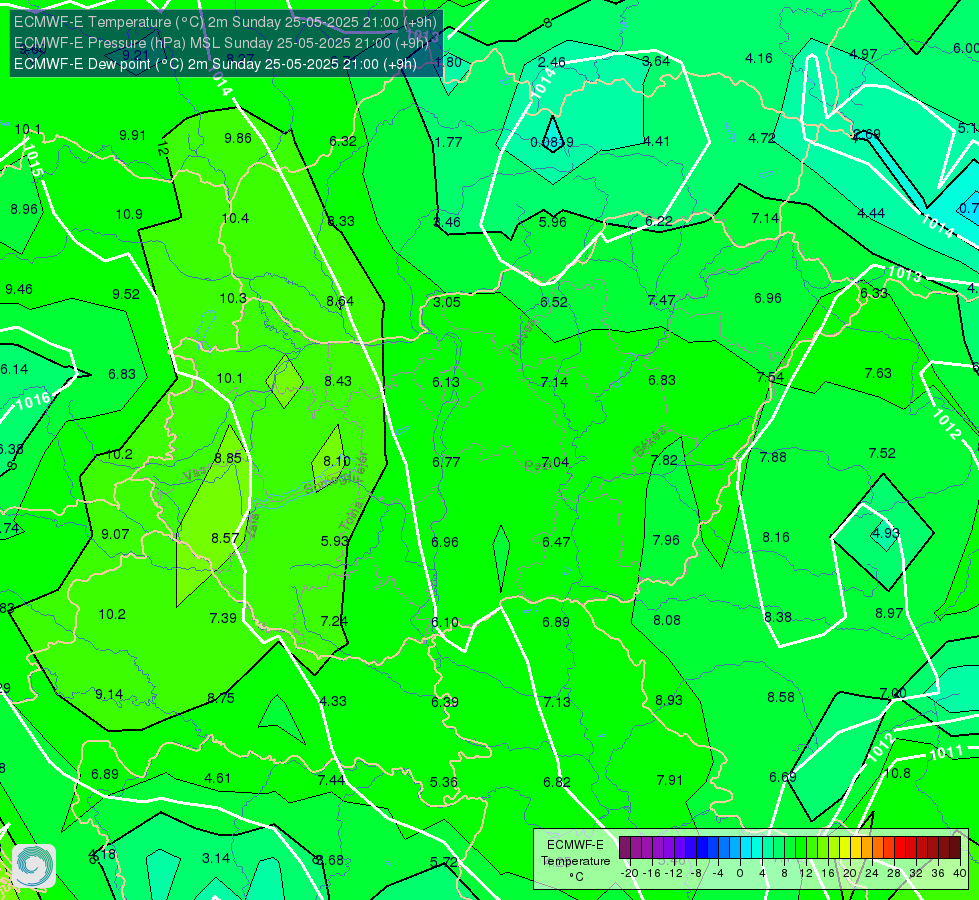Click the 1013 pressure contour label
979x900 pixels.
[904, 274]
